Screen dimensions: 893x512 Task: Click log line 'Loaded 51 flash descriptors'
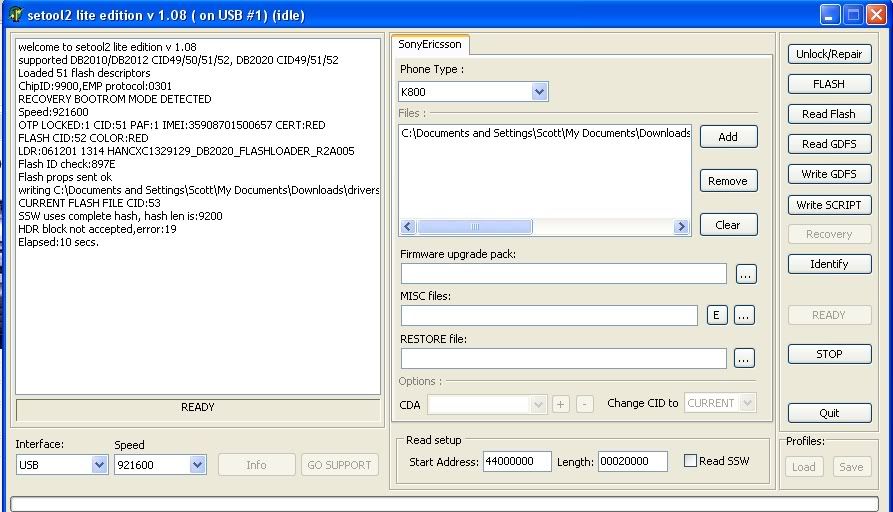(x=84, y=73)
